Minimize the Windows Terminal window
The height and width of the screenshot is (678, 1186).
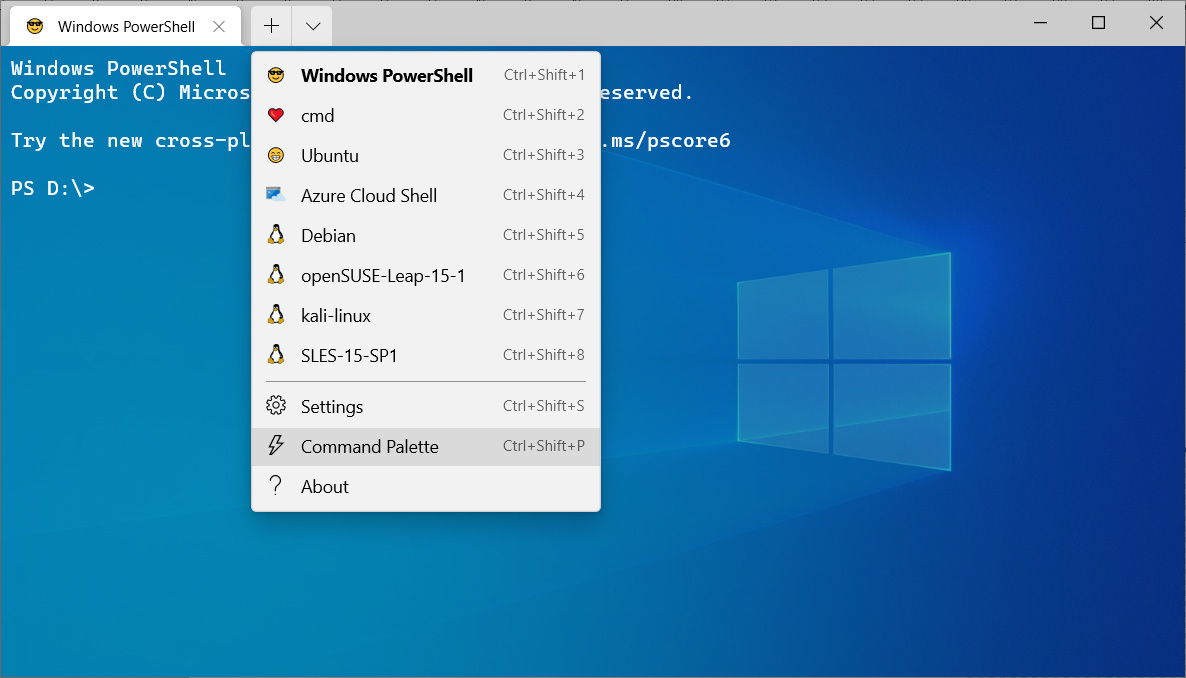click(x=1041, y=23)
